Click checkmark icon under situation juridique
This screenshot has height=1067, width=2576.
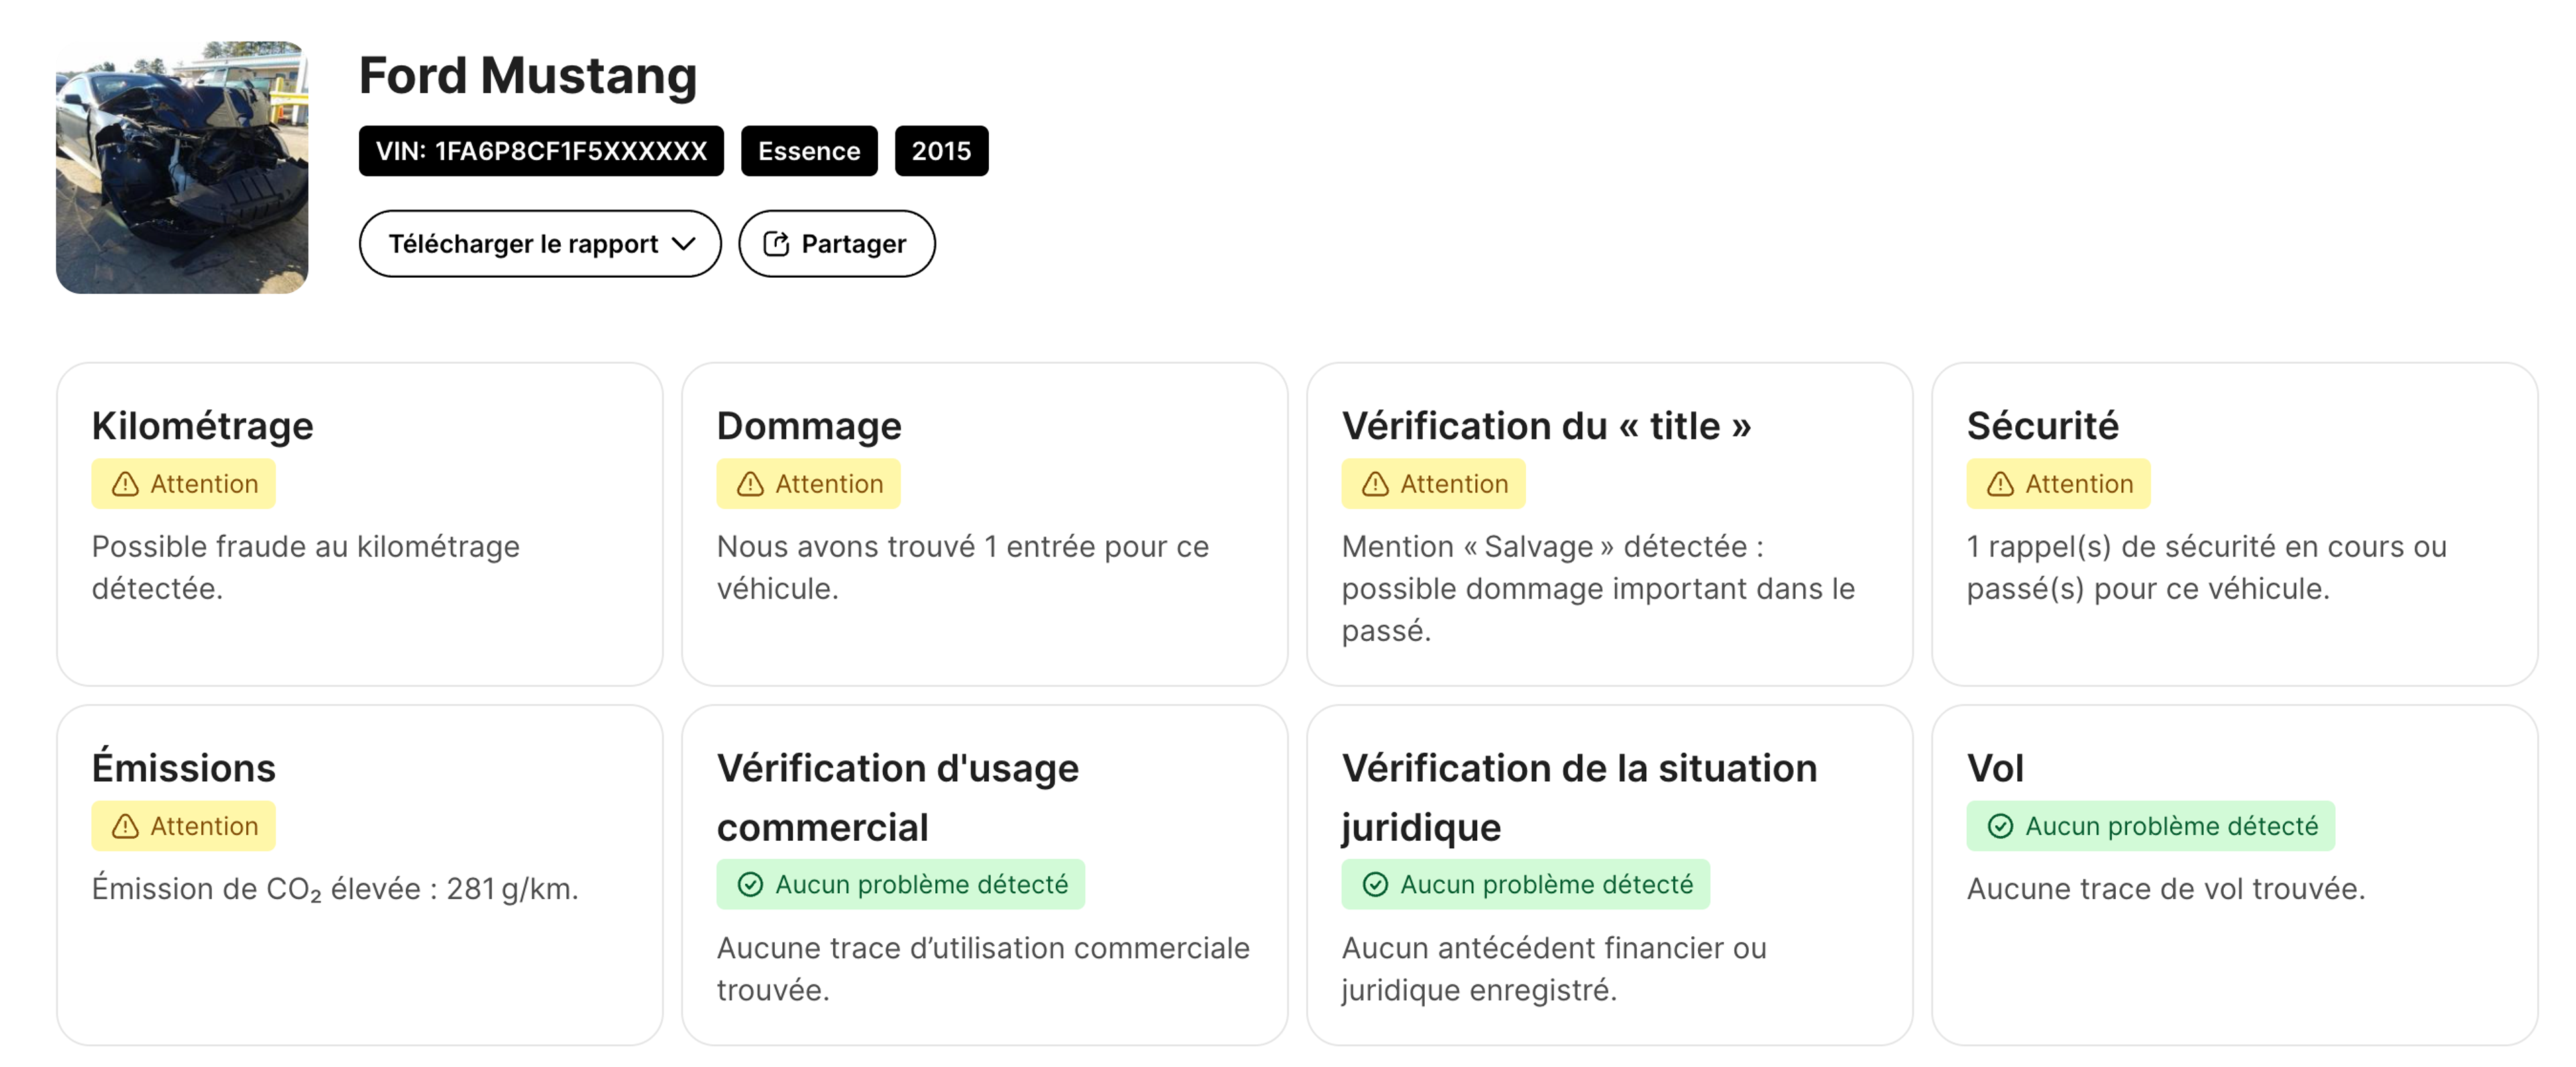coord(1375,884)
